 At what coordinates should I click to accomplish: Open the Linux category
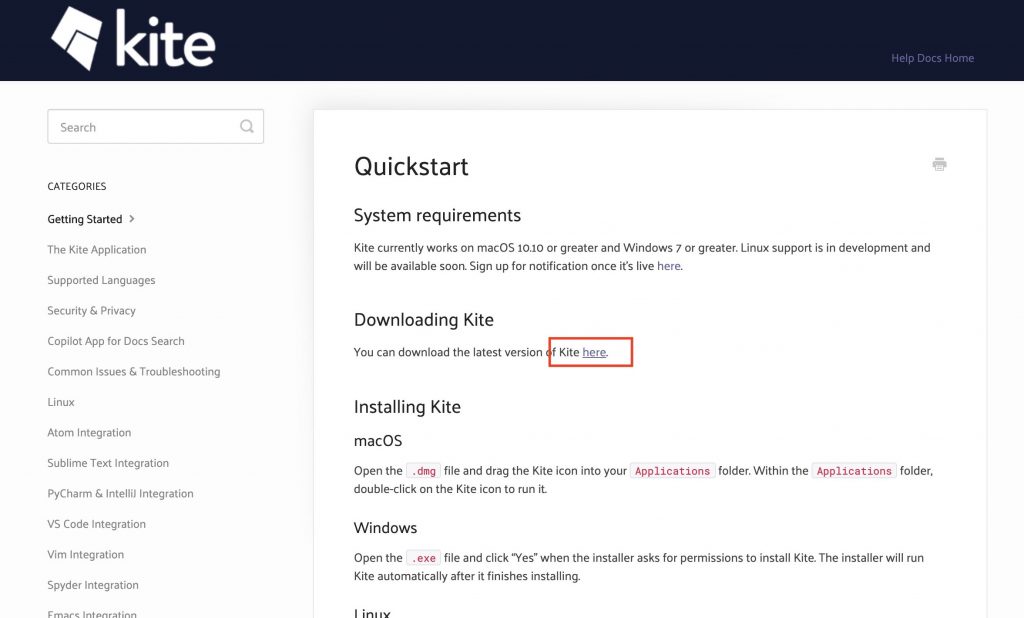[61, 402]
